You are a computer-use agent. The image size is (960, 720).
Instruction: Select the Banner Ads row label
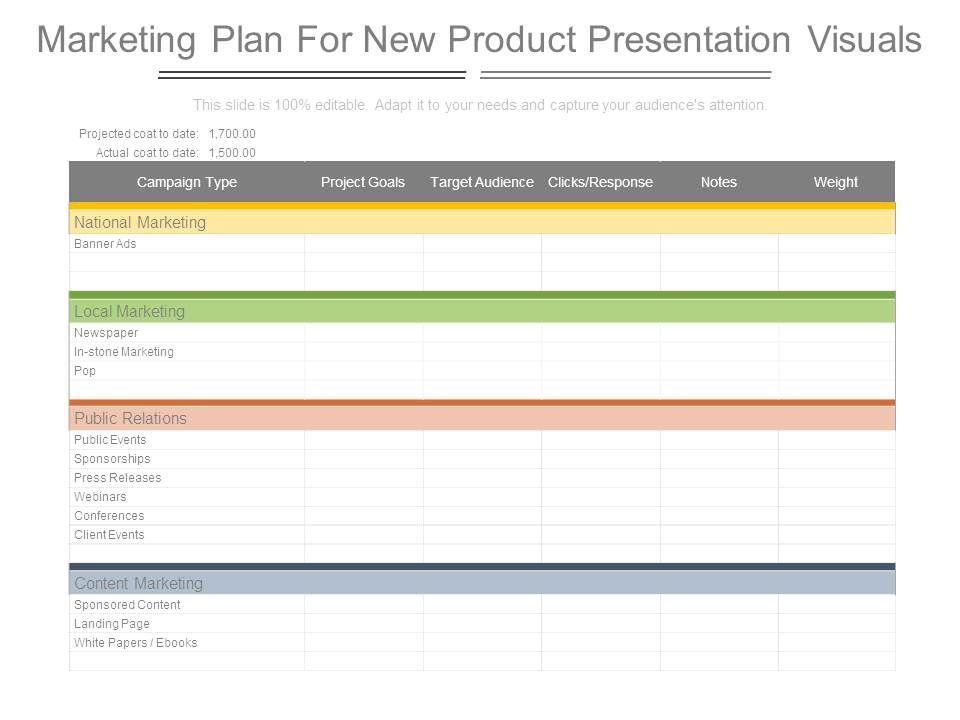[x=105, y=244]
